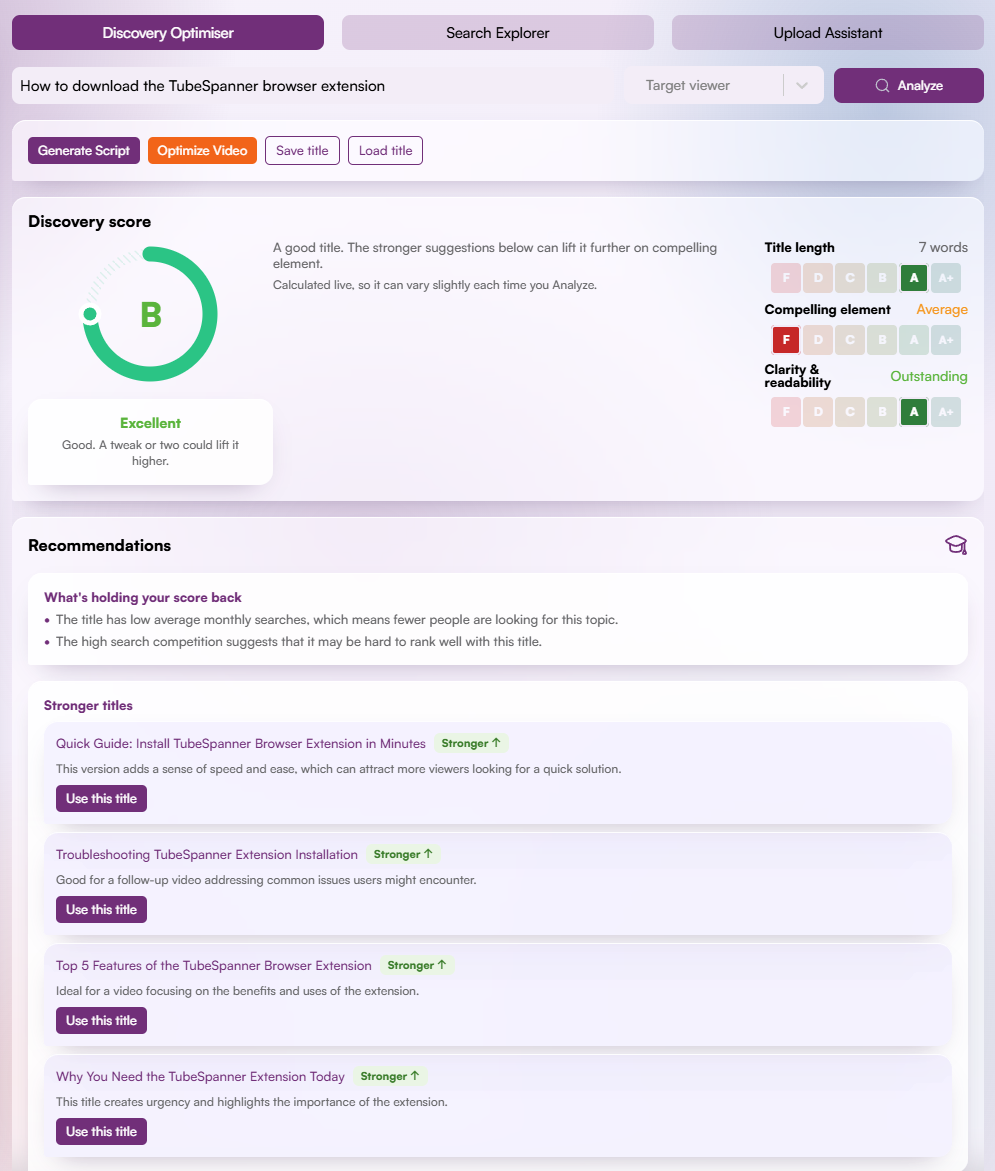Click the Generate Script button

click(84, 150)
